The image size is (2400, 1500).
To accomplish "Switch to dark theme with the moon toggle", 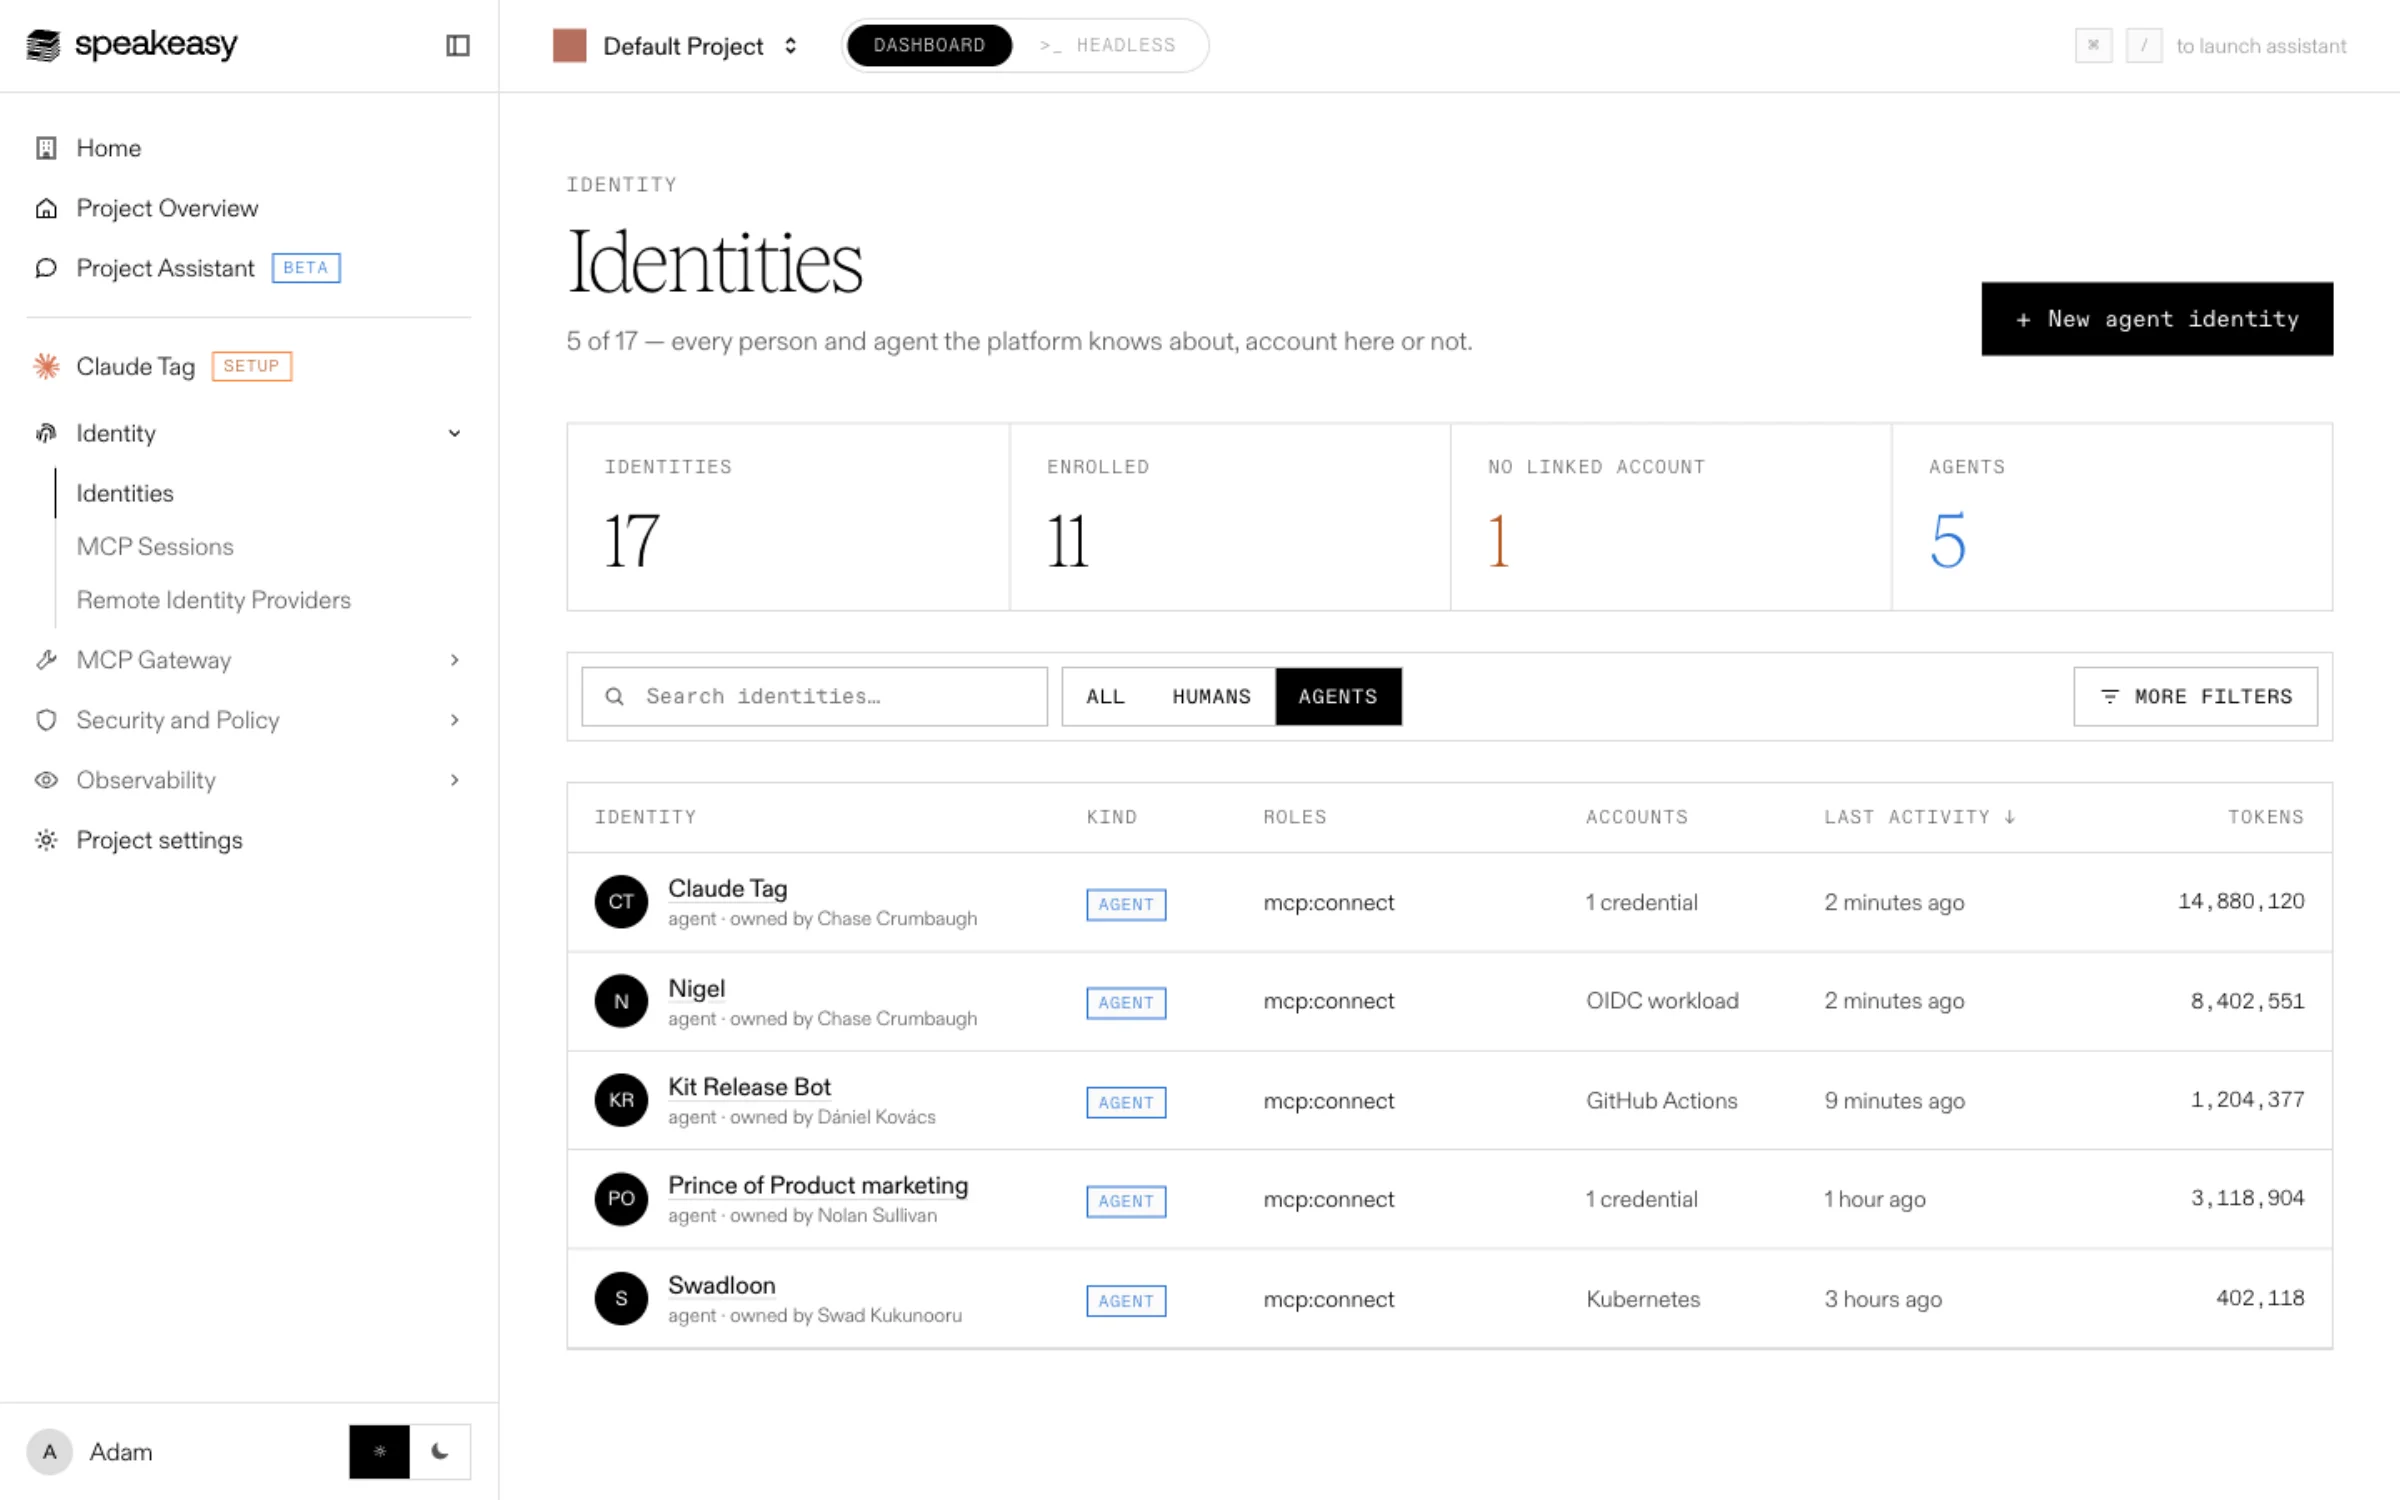I will pyautogui.click(x=440, y=1452).
